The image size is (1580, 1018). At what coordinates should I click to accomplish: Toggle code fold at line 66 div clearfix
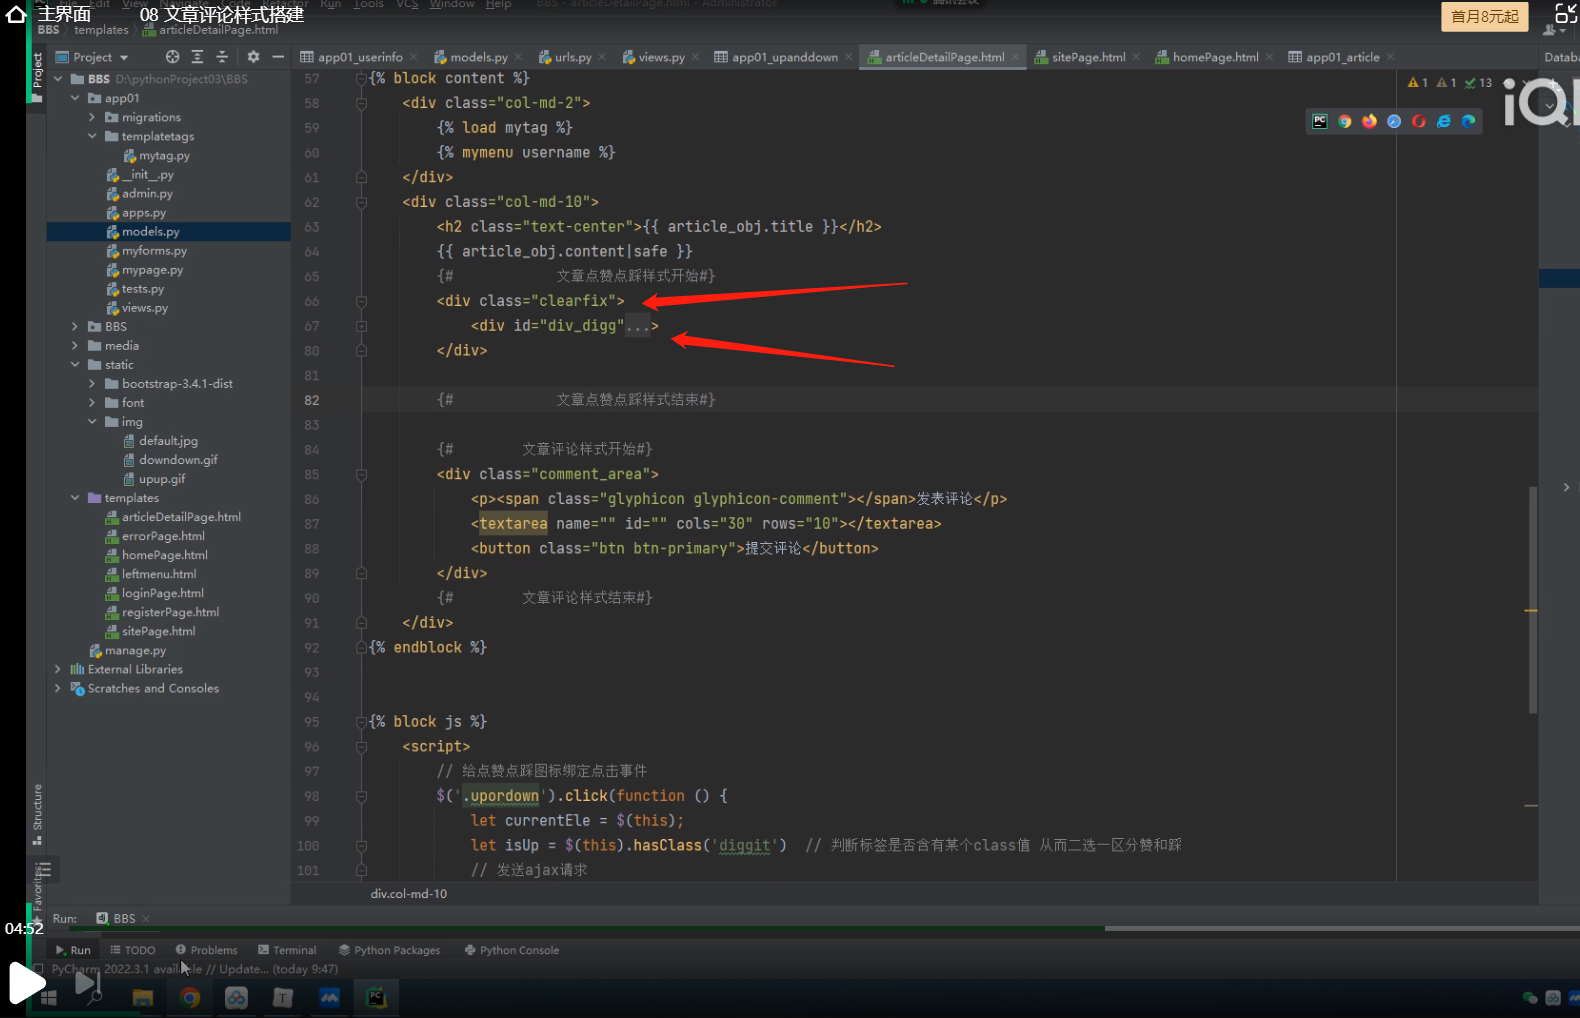tap(362, 301)
